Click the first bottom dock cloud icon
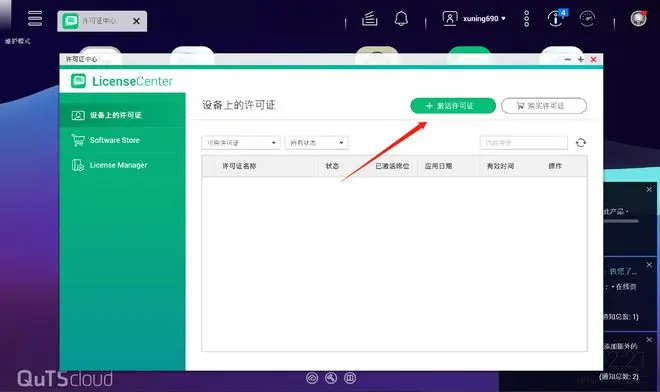Image resolution: width=660 pixels, height=392 pixels. (x=312, y=378)
